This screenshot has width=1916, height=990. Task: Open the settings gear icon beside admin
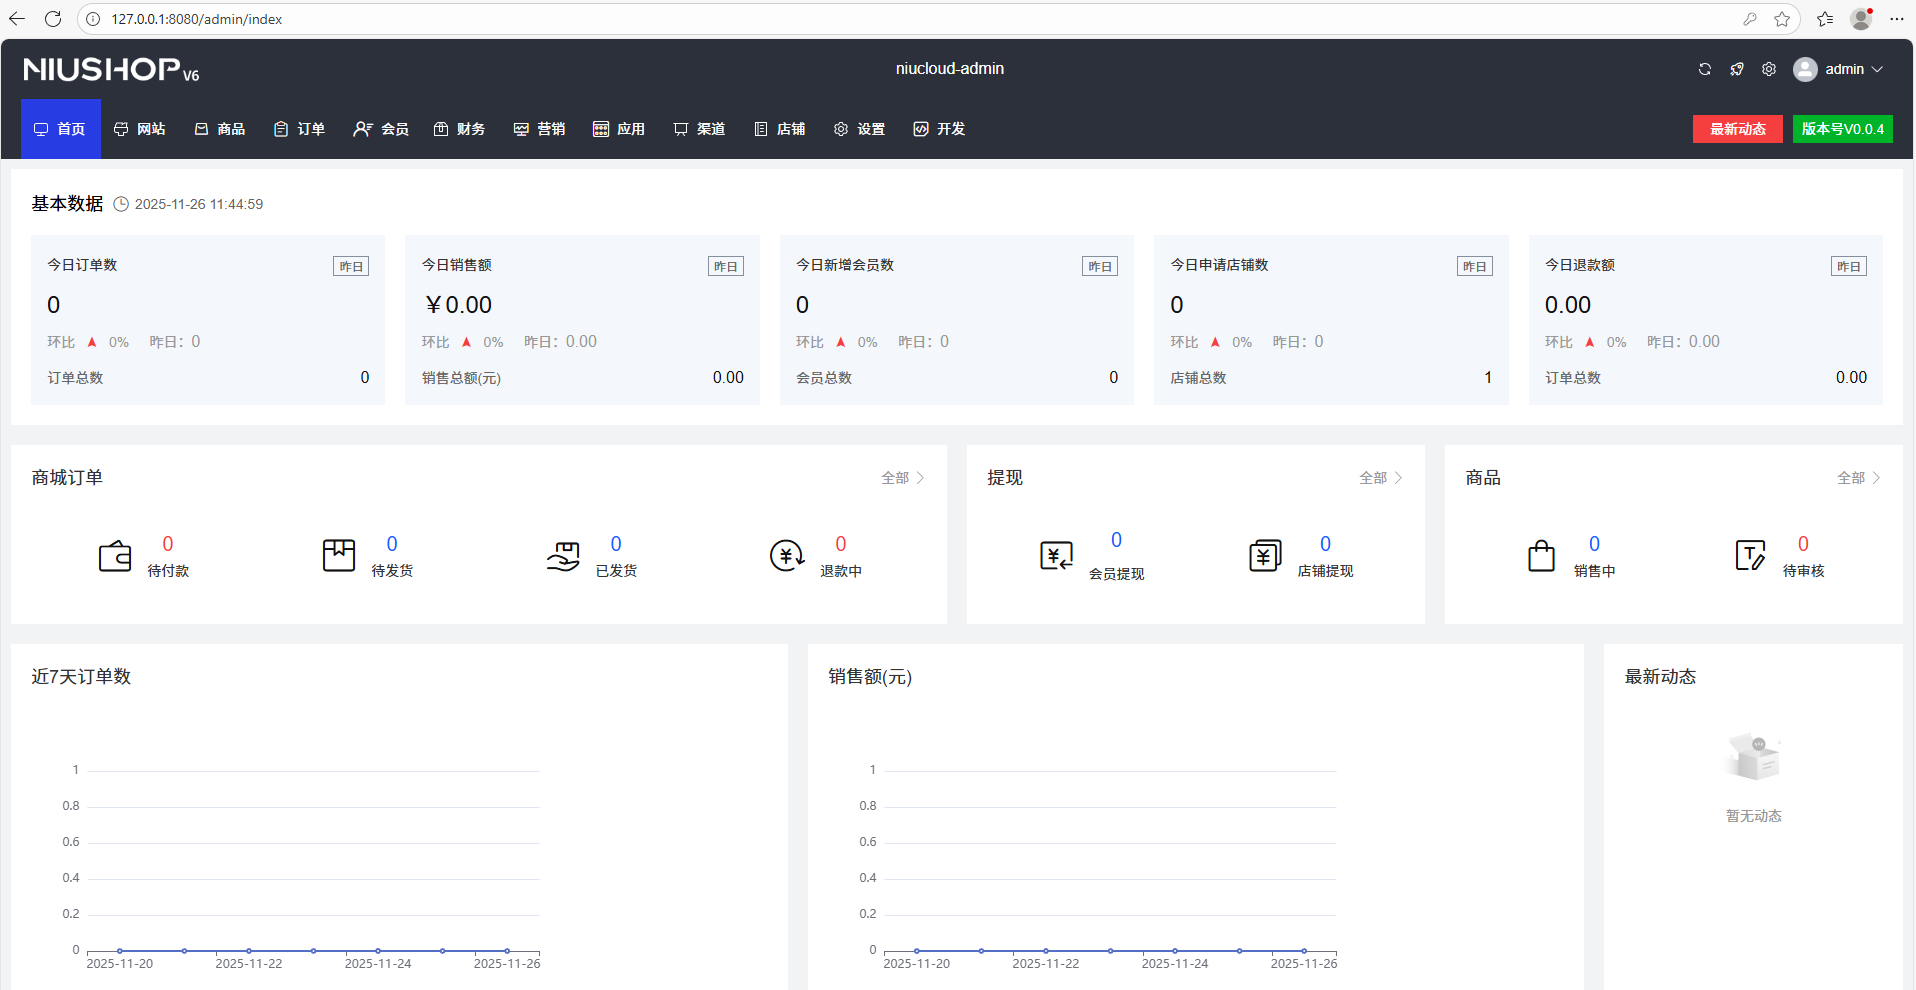tap(1769, 69)
